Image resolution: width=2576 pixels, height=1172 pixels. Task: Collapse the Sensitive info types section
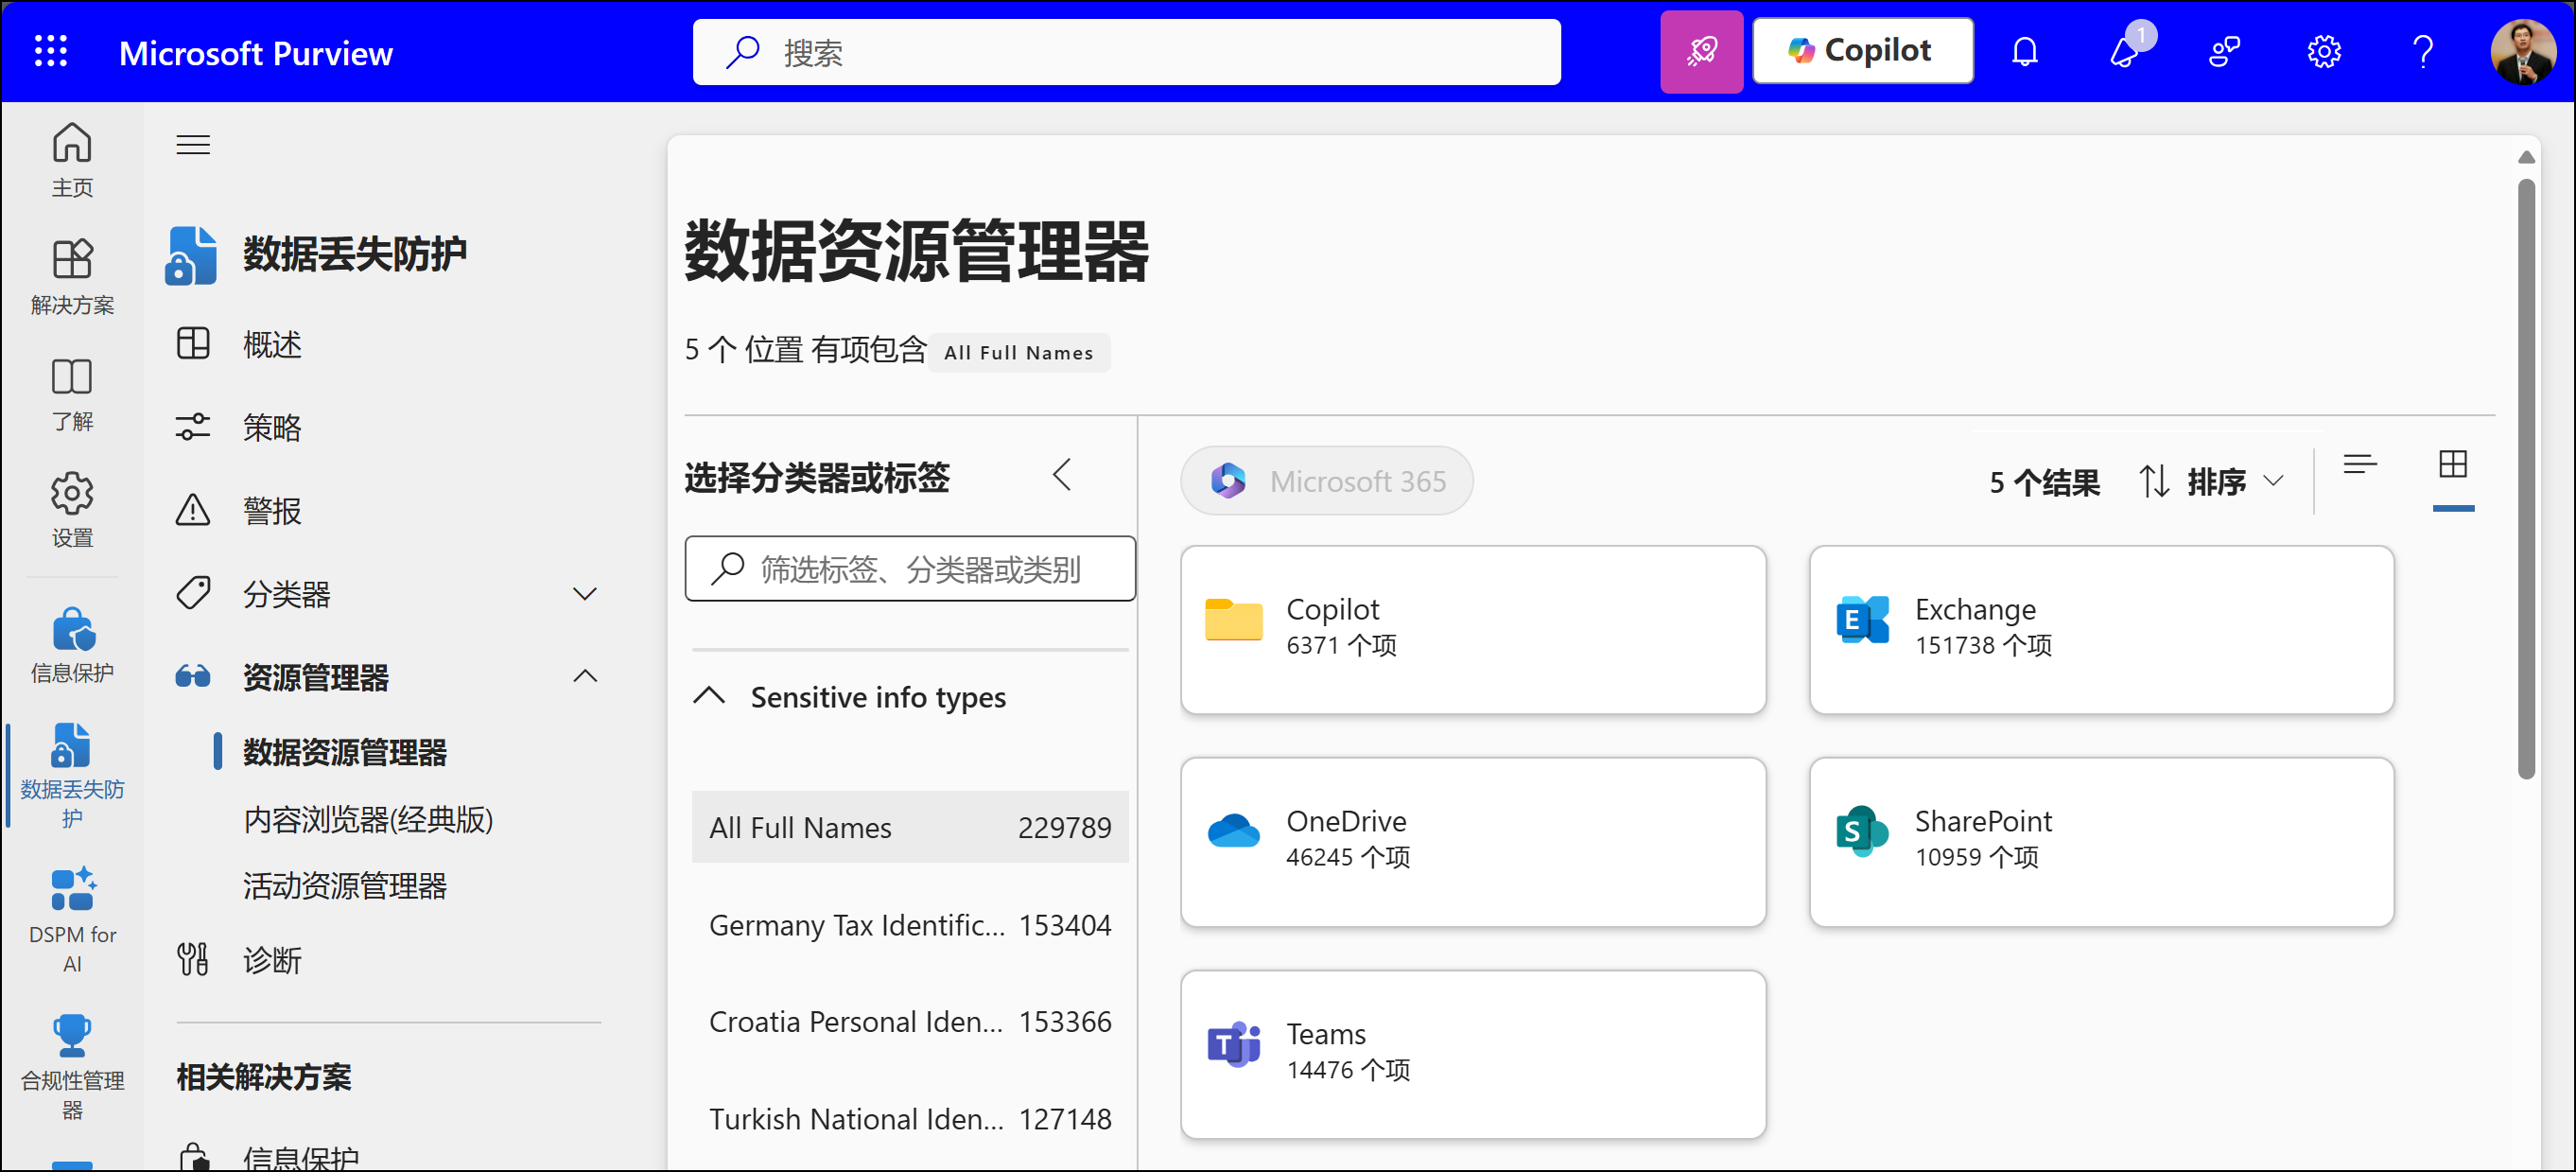pos(709,697)
